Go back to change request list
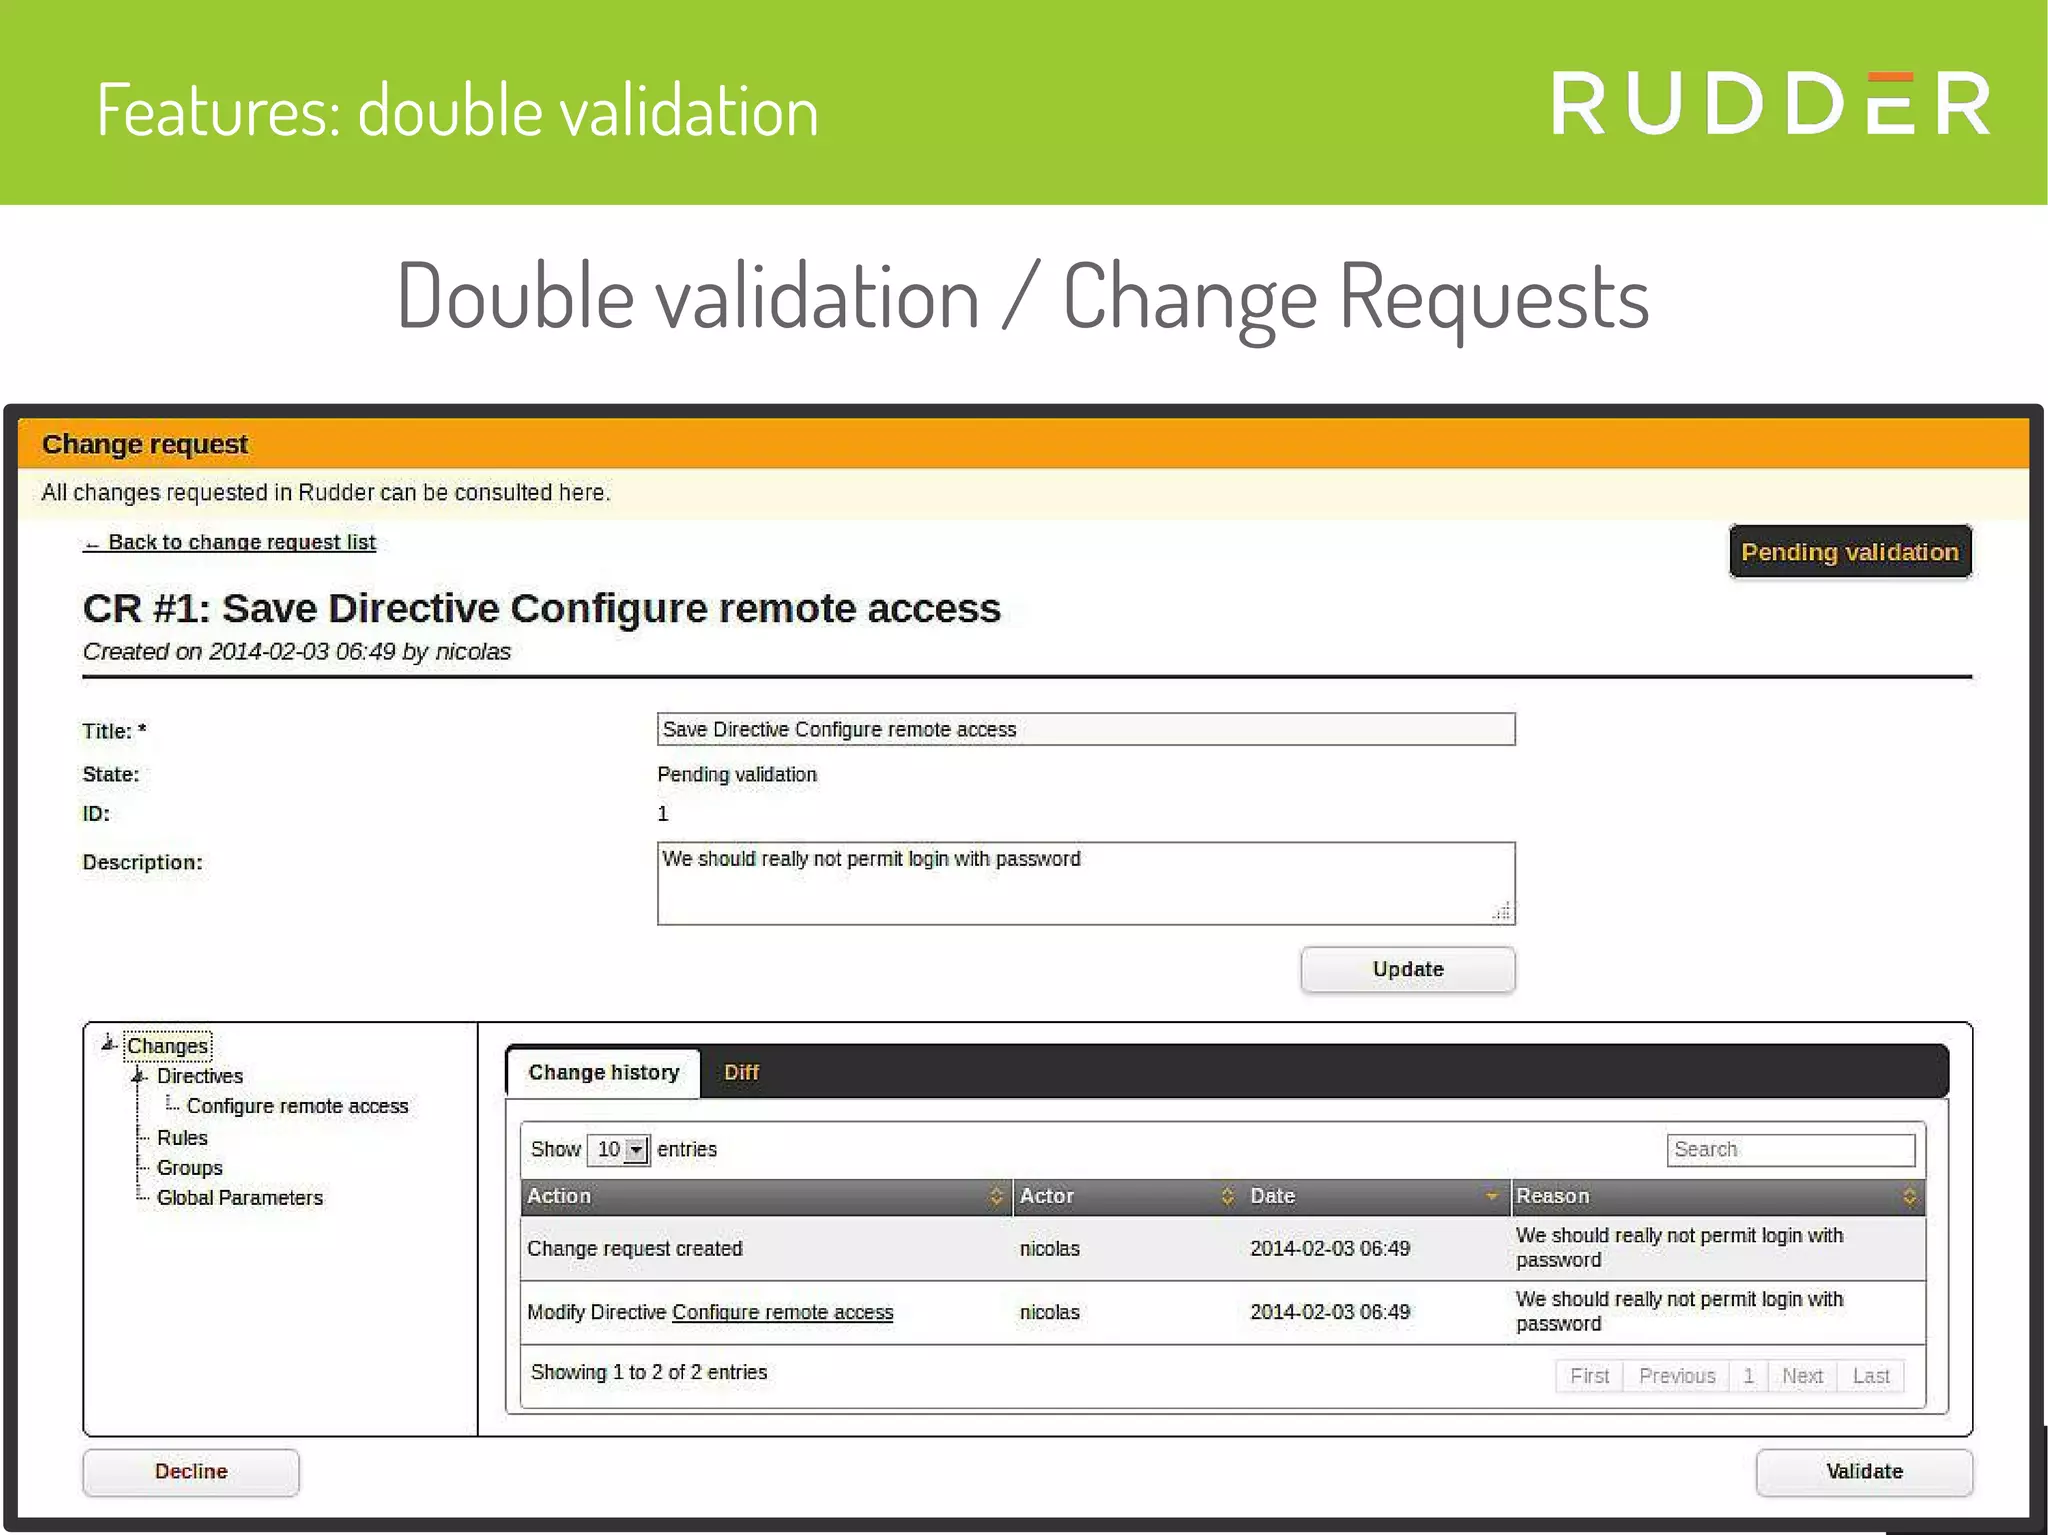 pyautogui.click(x=230, y=542)
